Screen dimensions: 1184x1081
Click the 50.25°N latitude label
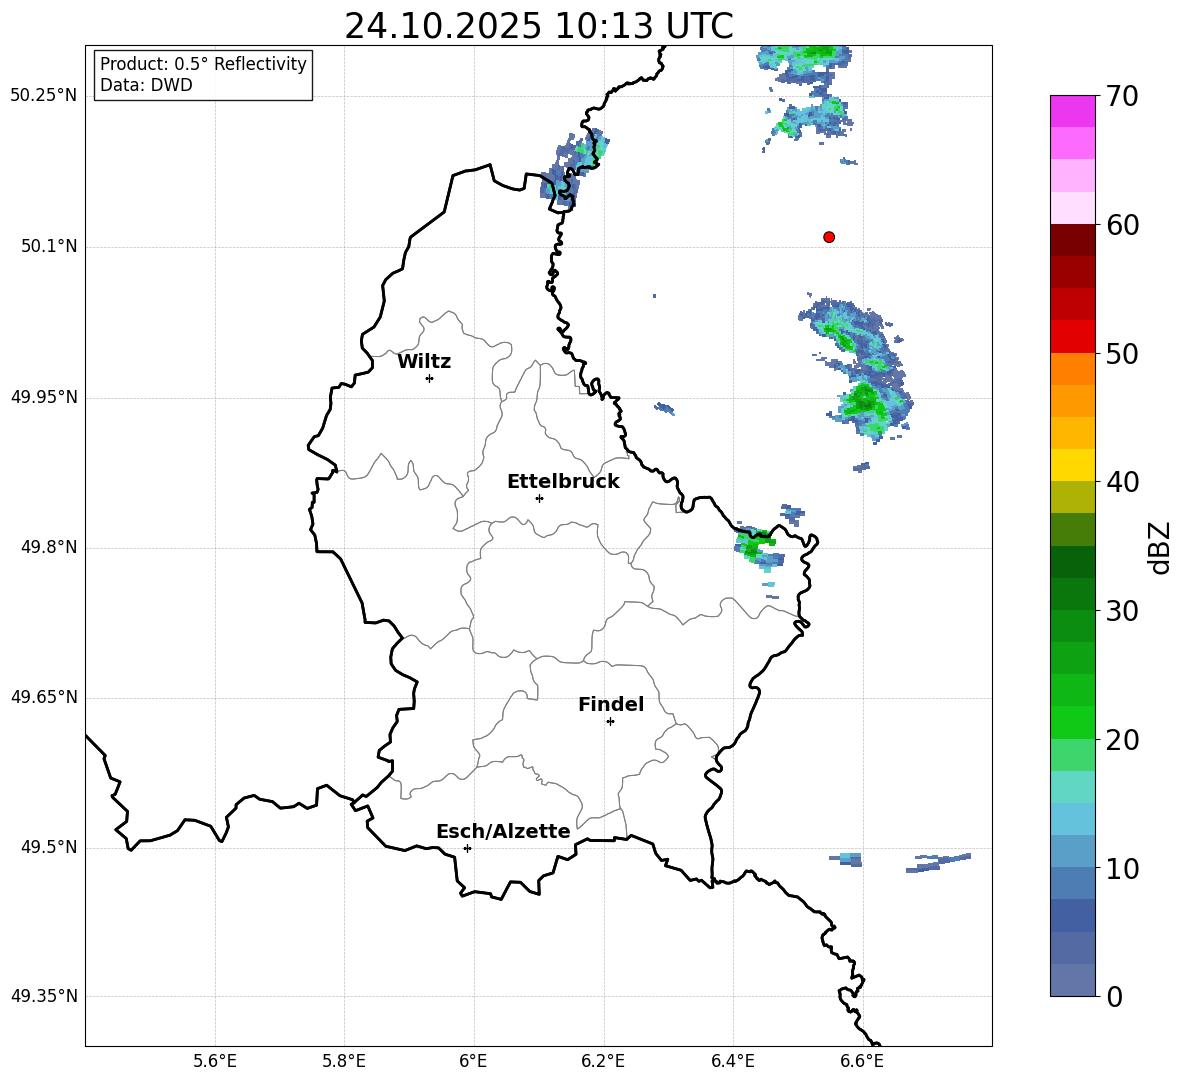(44, 96)
